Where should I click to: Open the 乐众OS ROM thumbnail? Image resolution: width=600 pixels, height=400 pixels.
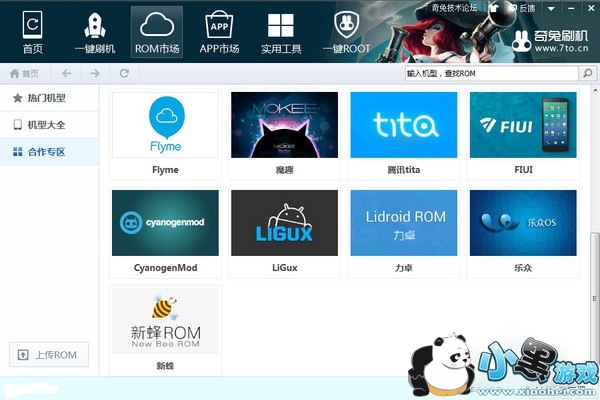click(x=523, y=223)
